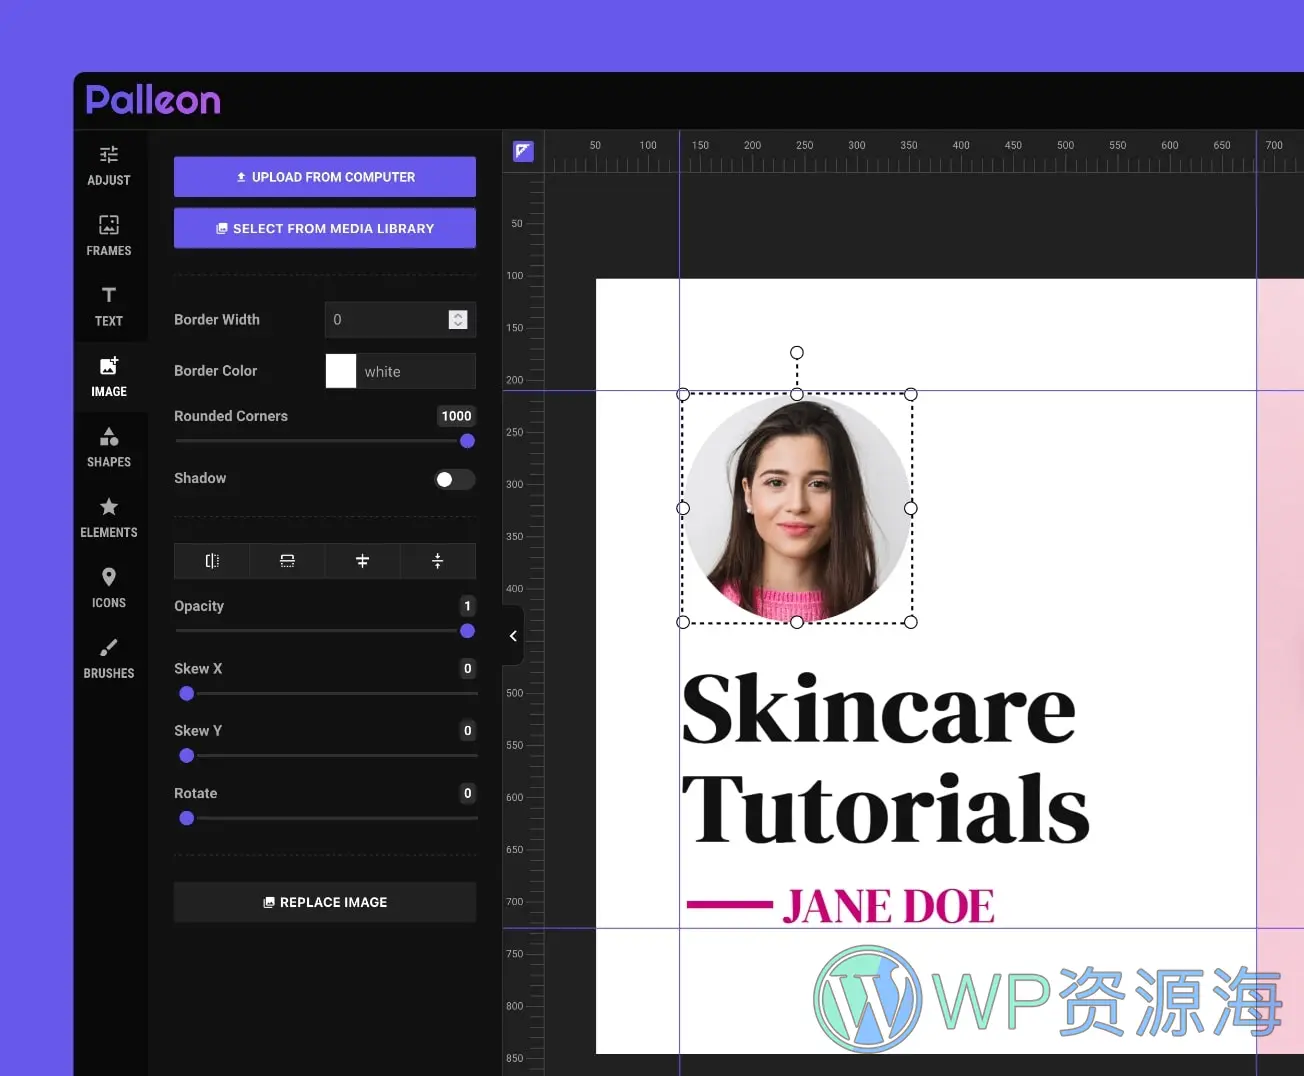Viewport: 1304px width, 1076px height.
Task: Flip the image vertically
Action: tap(287, 561)
